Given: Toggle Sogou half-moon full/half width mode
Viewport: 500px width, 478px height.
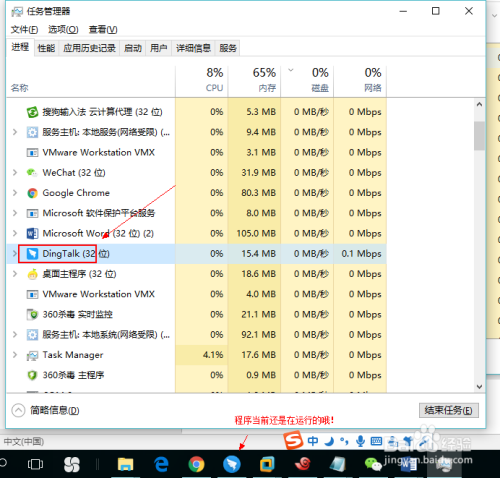Looking at the screenshot, I should tap(329, 441).
